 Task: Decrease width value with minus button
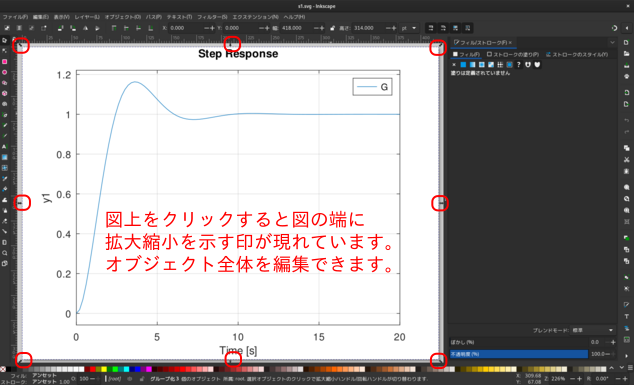pyautogui.click(x=316, y=28)
